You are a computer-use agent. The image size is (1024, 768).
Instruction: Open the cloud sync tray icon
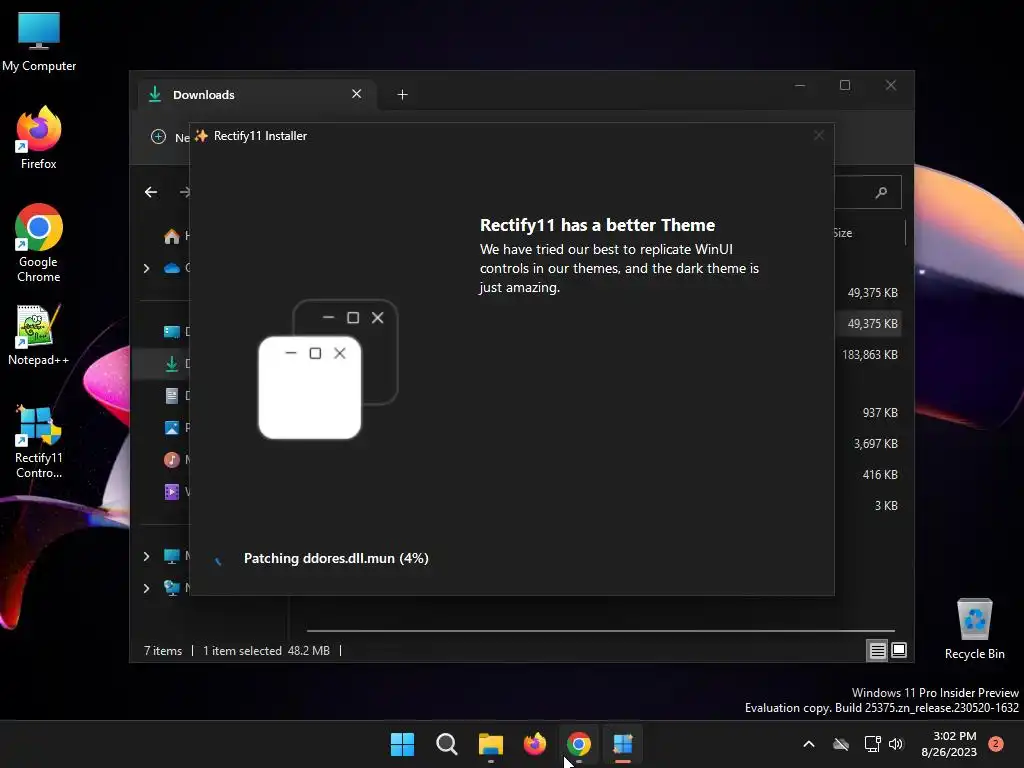(x=841, y=744)
